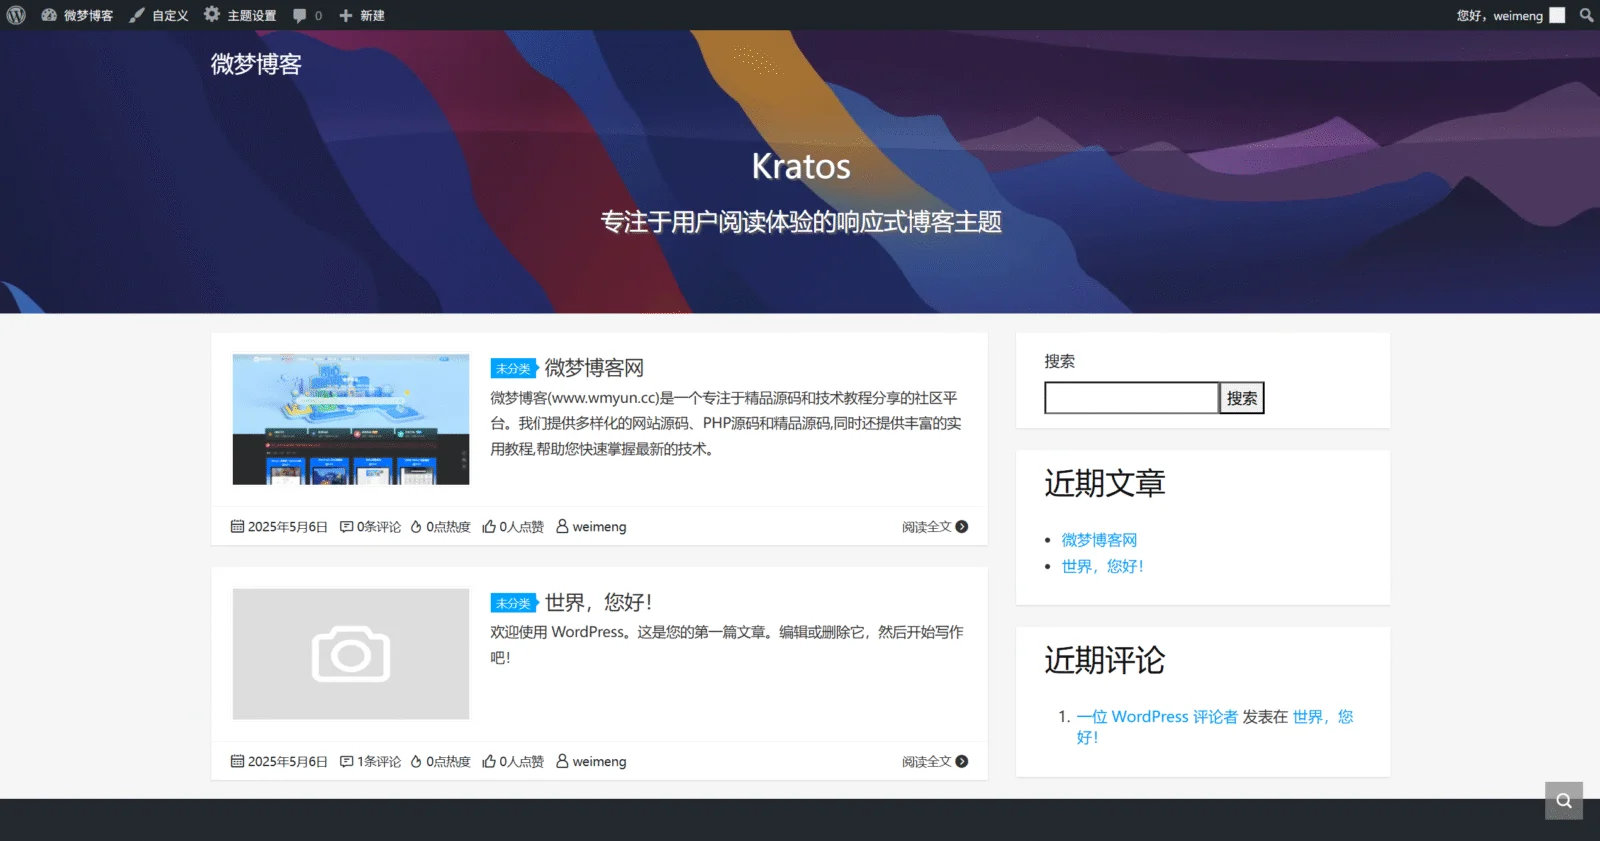Click thumbs-up icon on the 世界，您好！ post
Viewport: 1600px width, 841px height.
click(x=489, y=761)
